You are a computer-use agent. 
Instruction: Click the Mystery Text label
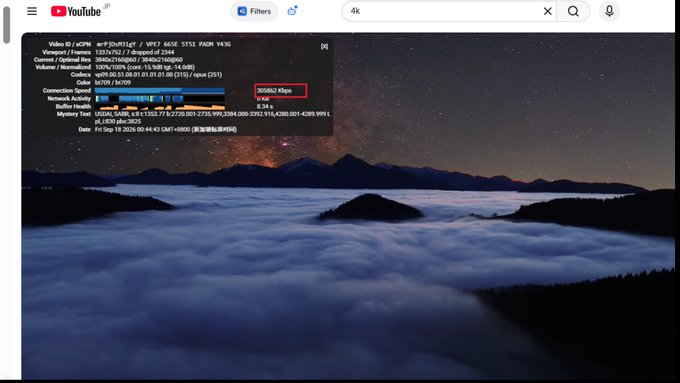(74, 114)
